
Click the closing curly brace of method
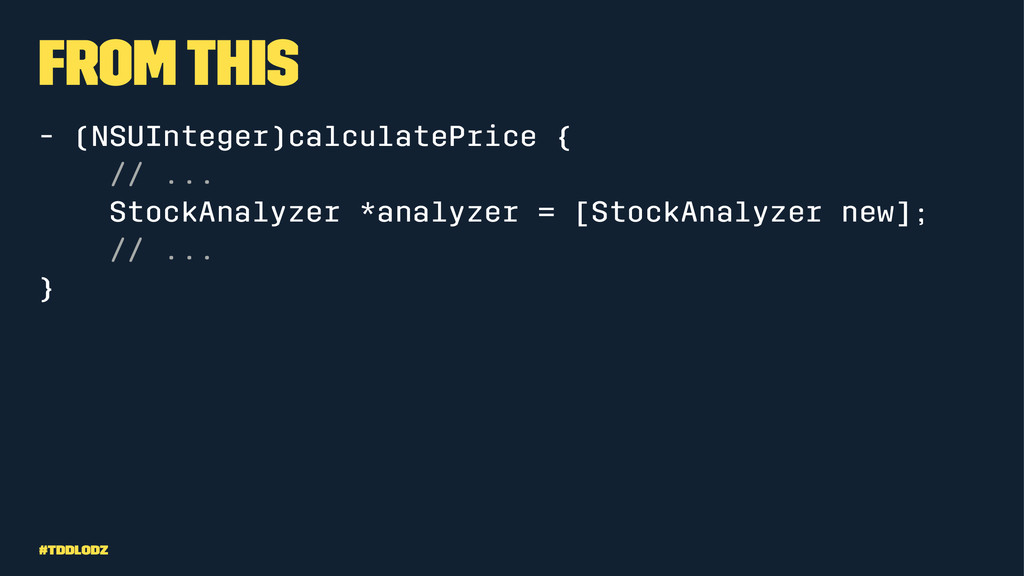46,289
